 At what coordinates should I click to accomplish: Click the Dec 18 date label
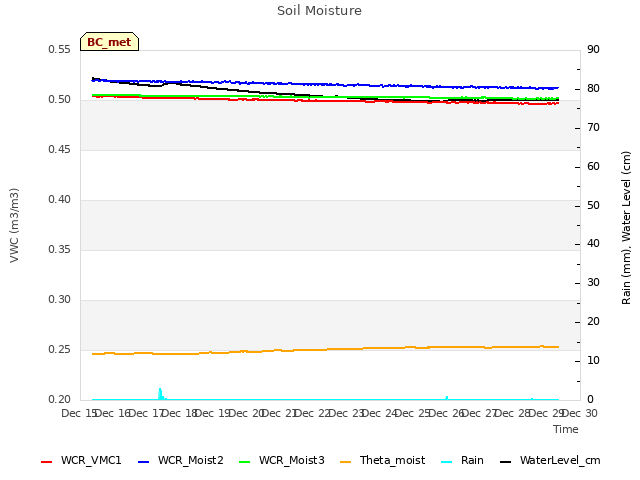179,414
